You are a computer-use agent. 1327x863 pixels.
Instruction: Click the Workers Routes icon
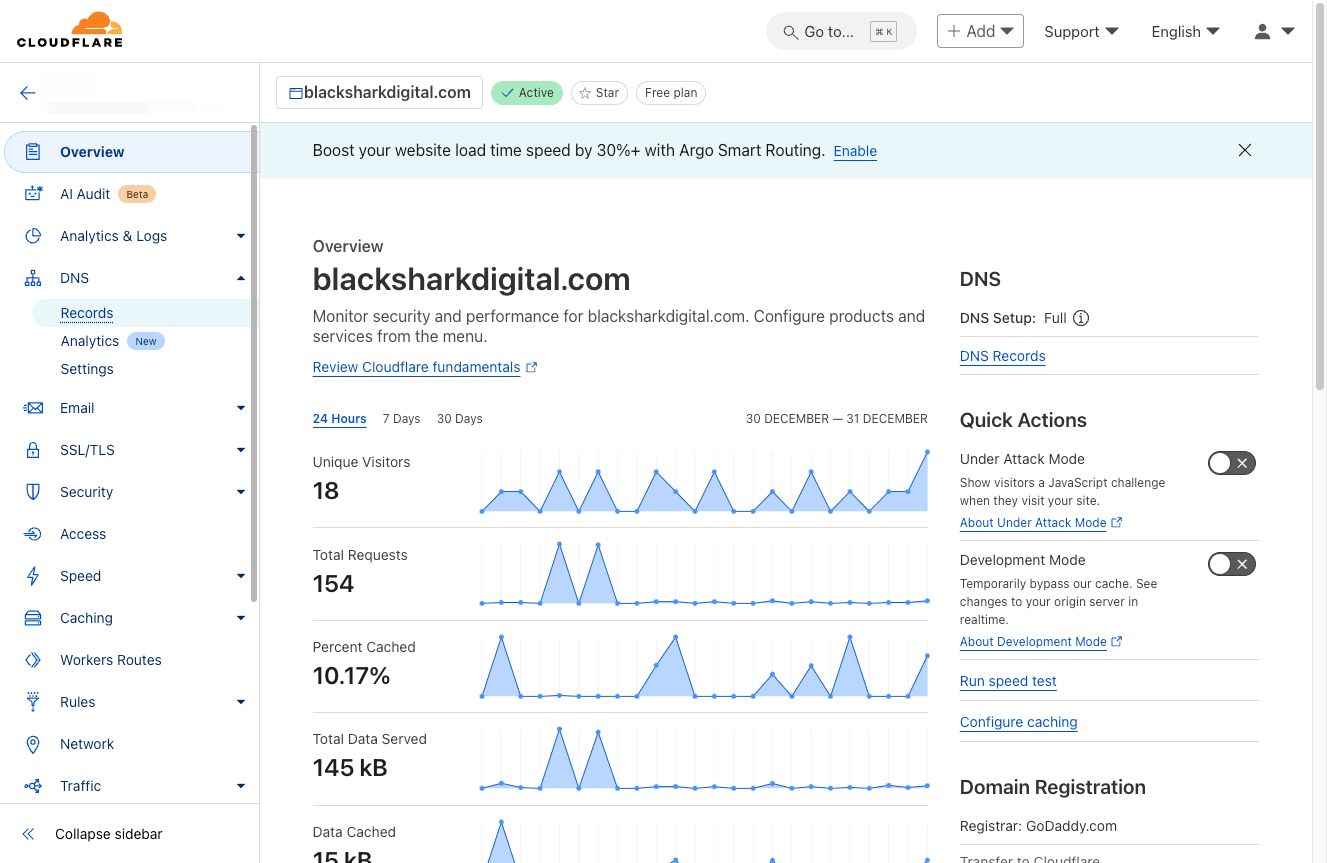point(33,660)
